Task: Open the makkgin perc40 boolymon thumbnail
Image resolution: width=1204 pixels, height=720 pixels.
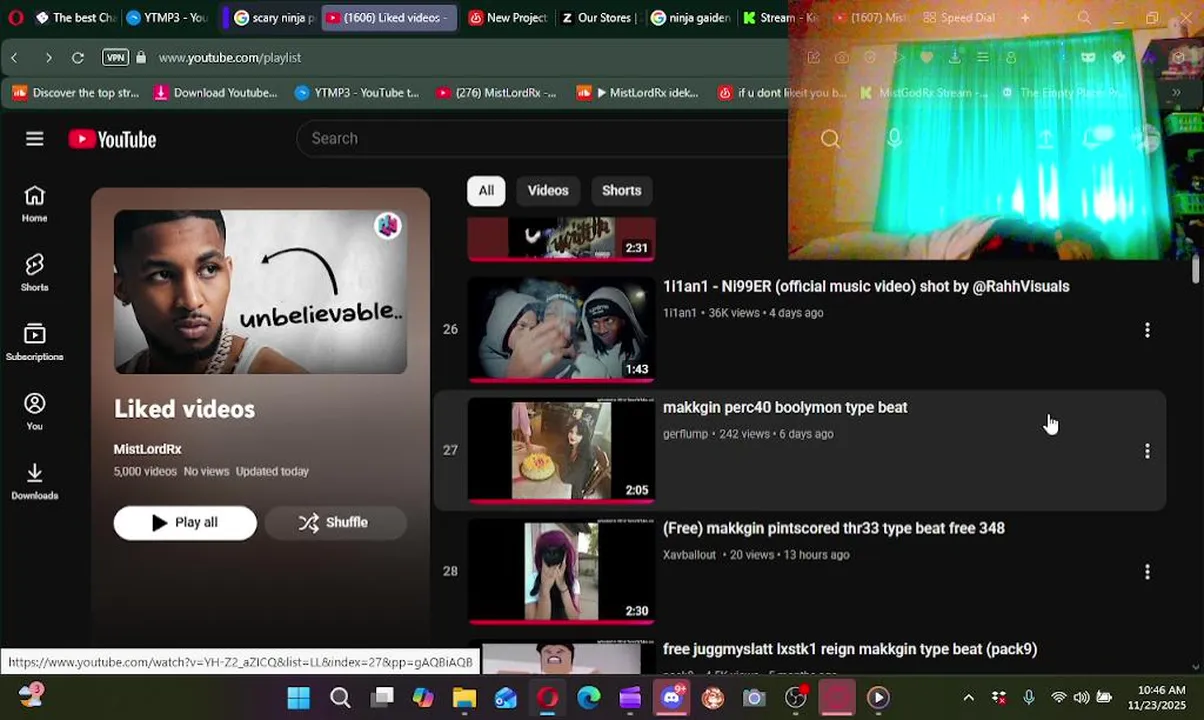Action: [561, 451]
